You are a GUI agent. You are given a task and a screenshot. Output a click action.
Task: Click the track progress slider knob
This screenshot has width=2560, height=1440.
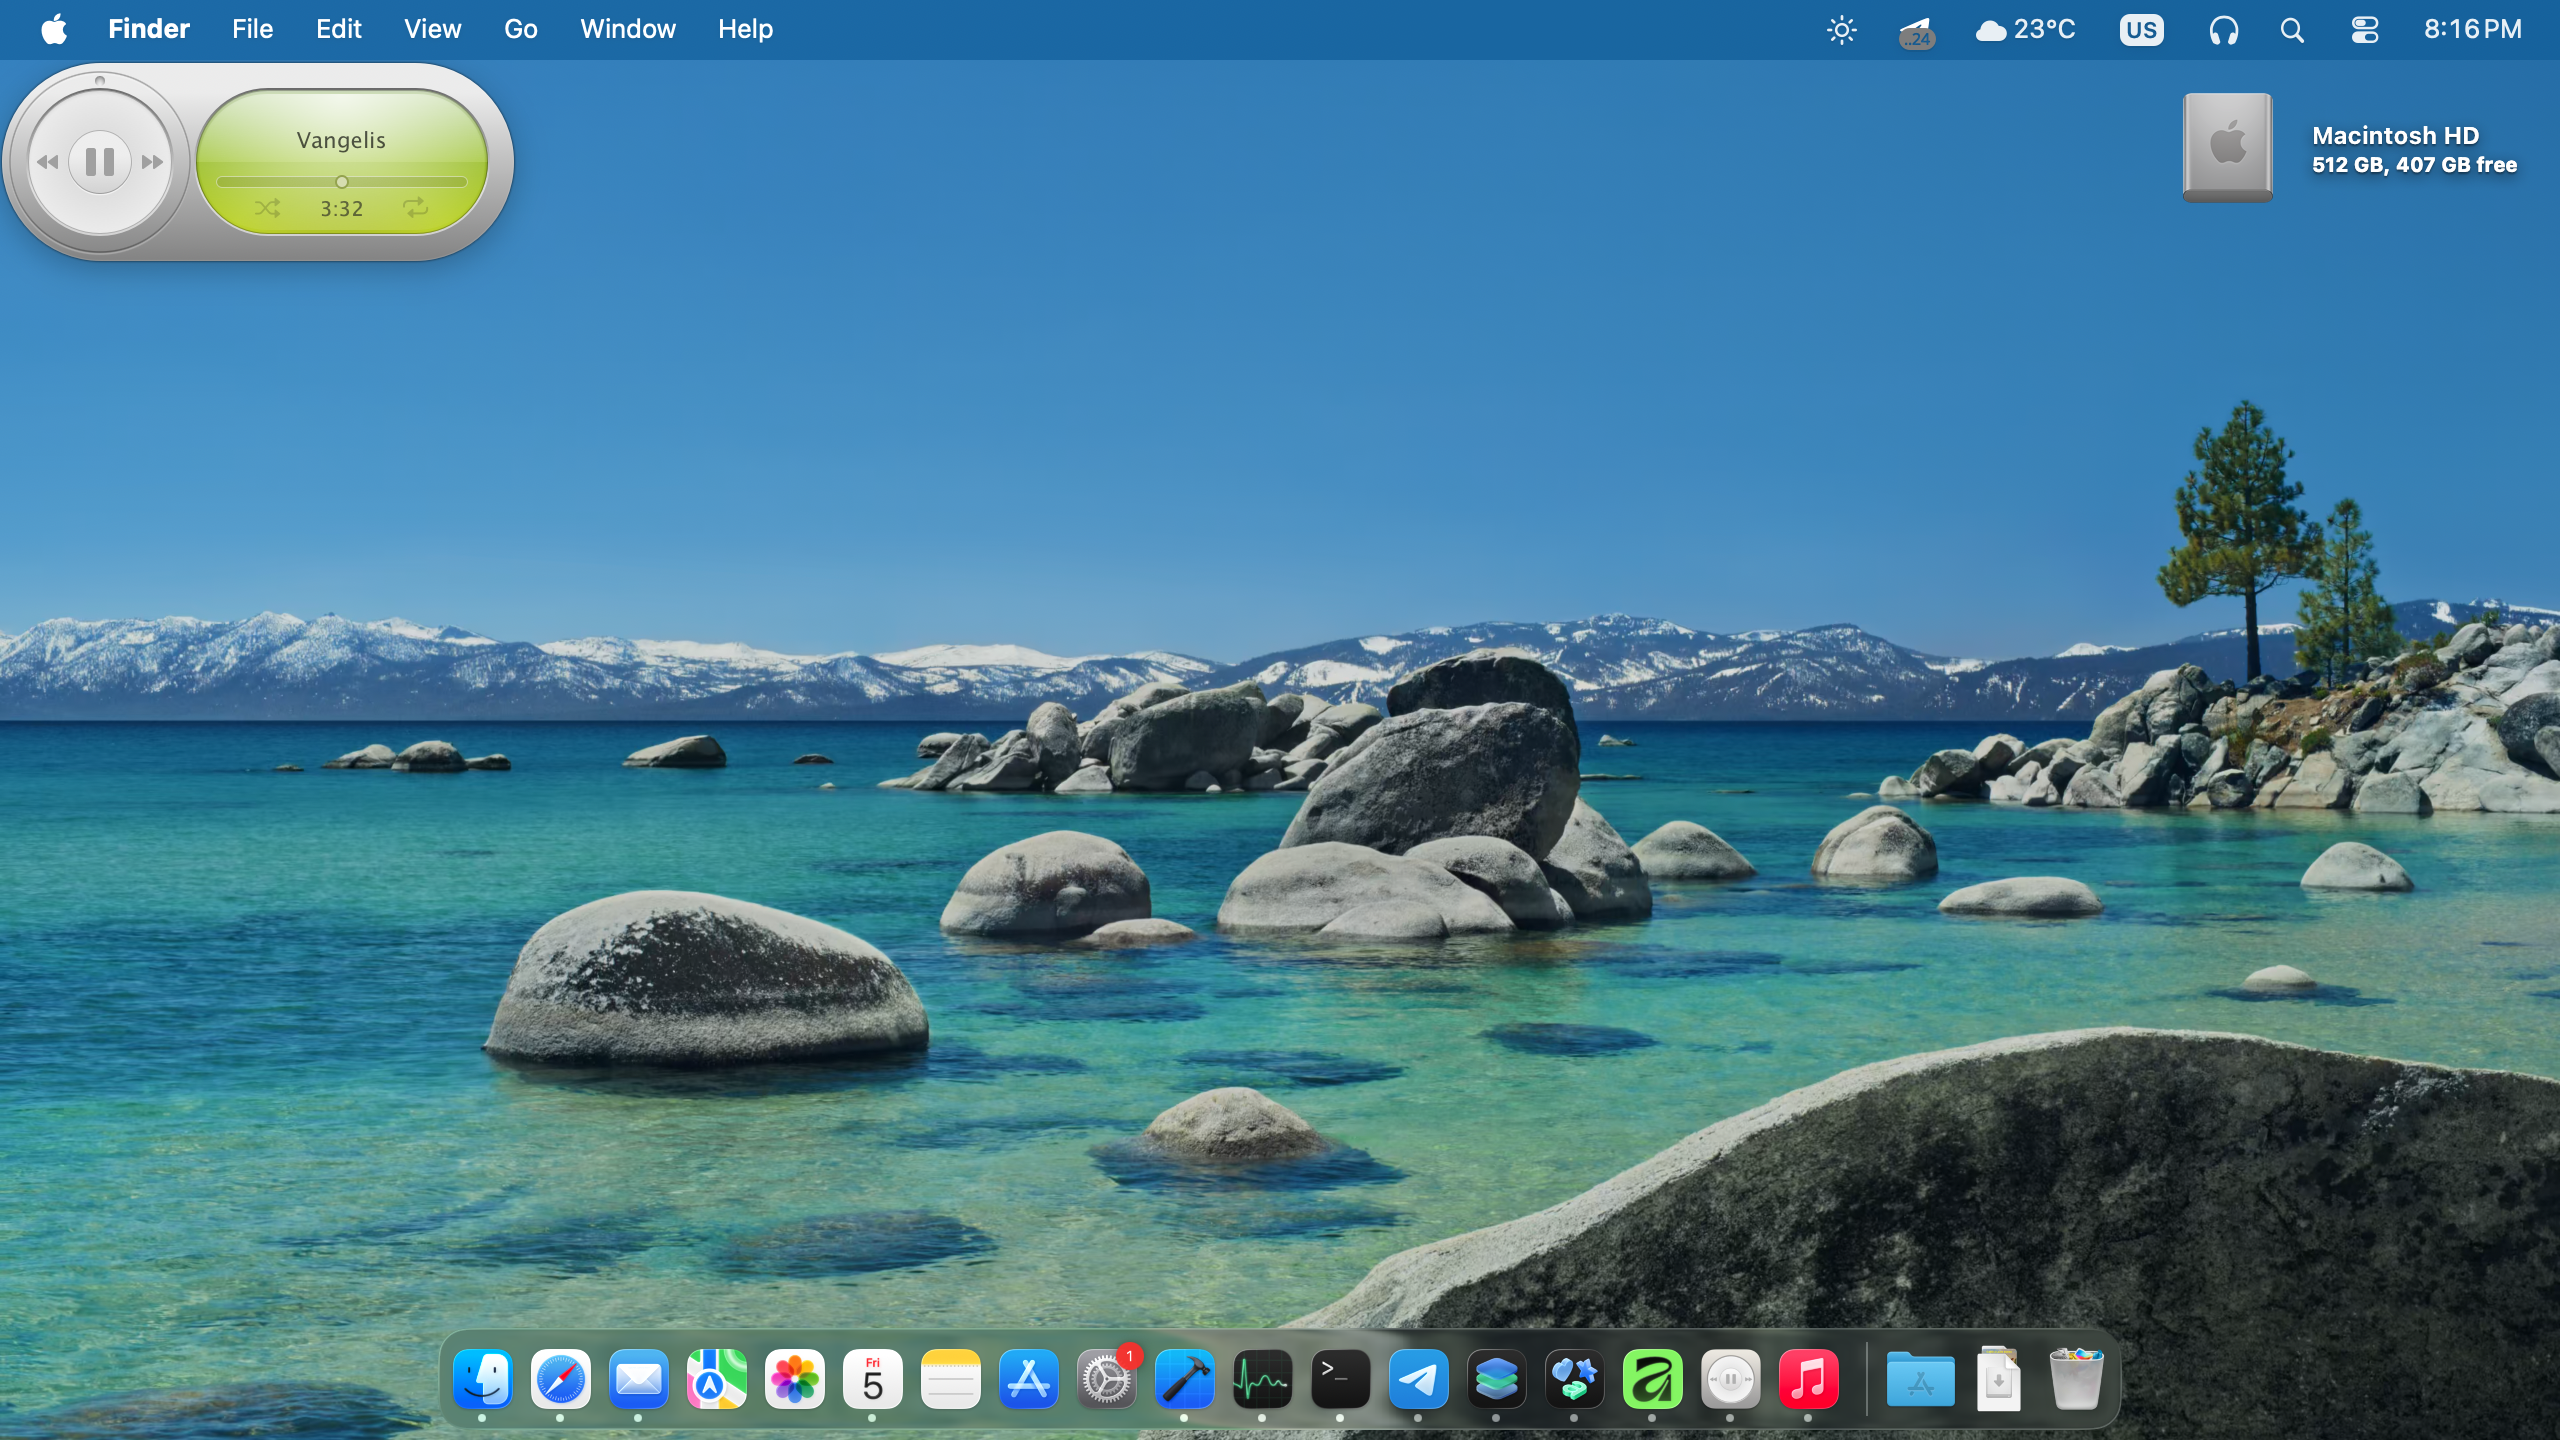(342, 182)
